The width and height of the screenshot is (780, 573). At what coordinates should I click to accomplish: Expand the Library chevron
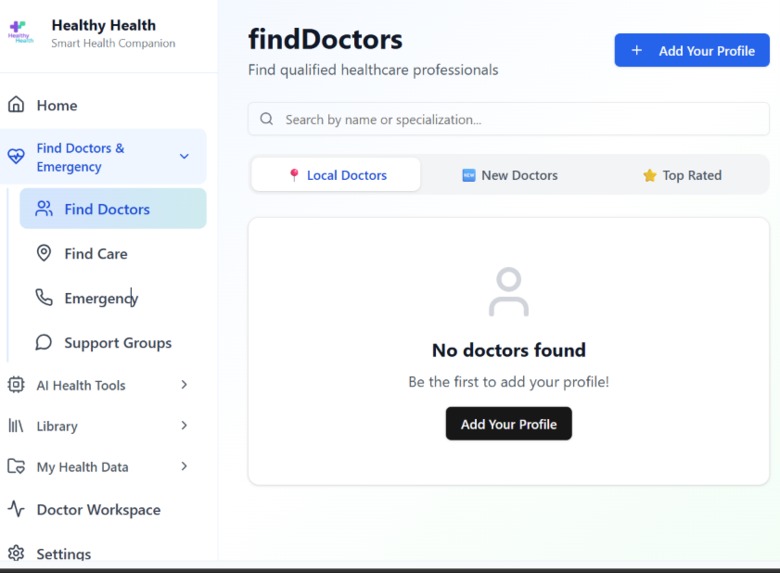(184, 425)
